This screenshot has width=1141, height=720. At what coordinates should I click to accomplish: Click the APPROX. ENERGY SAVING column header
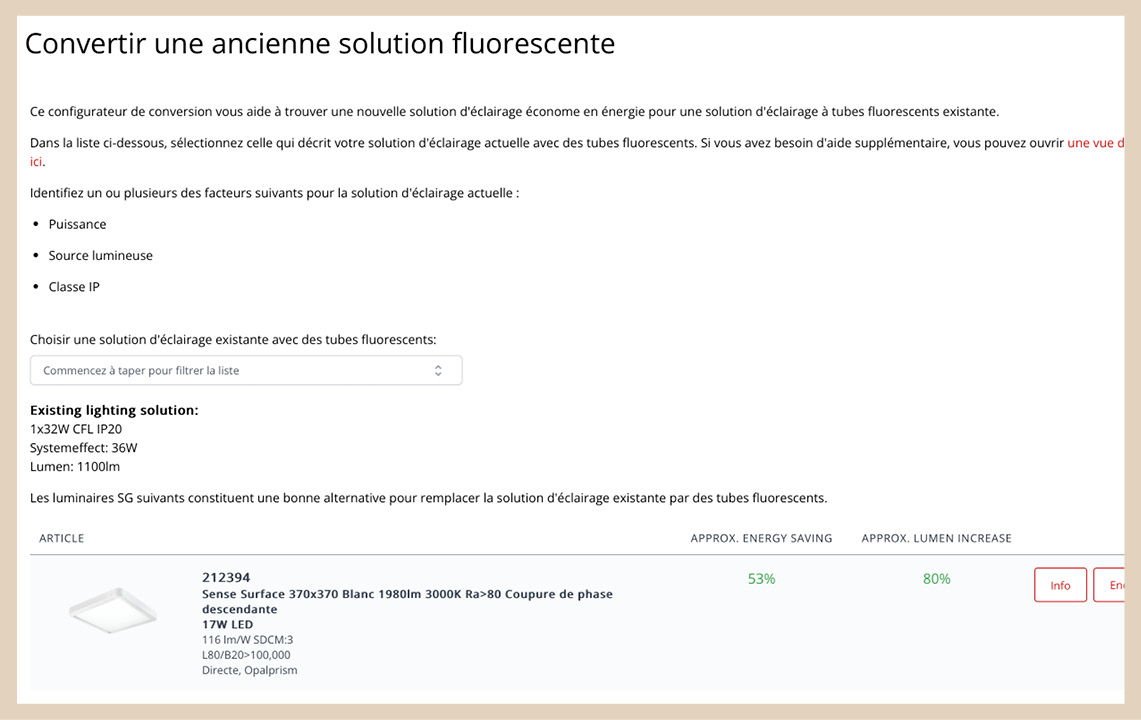(x=761, y=538)
